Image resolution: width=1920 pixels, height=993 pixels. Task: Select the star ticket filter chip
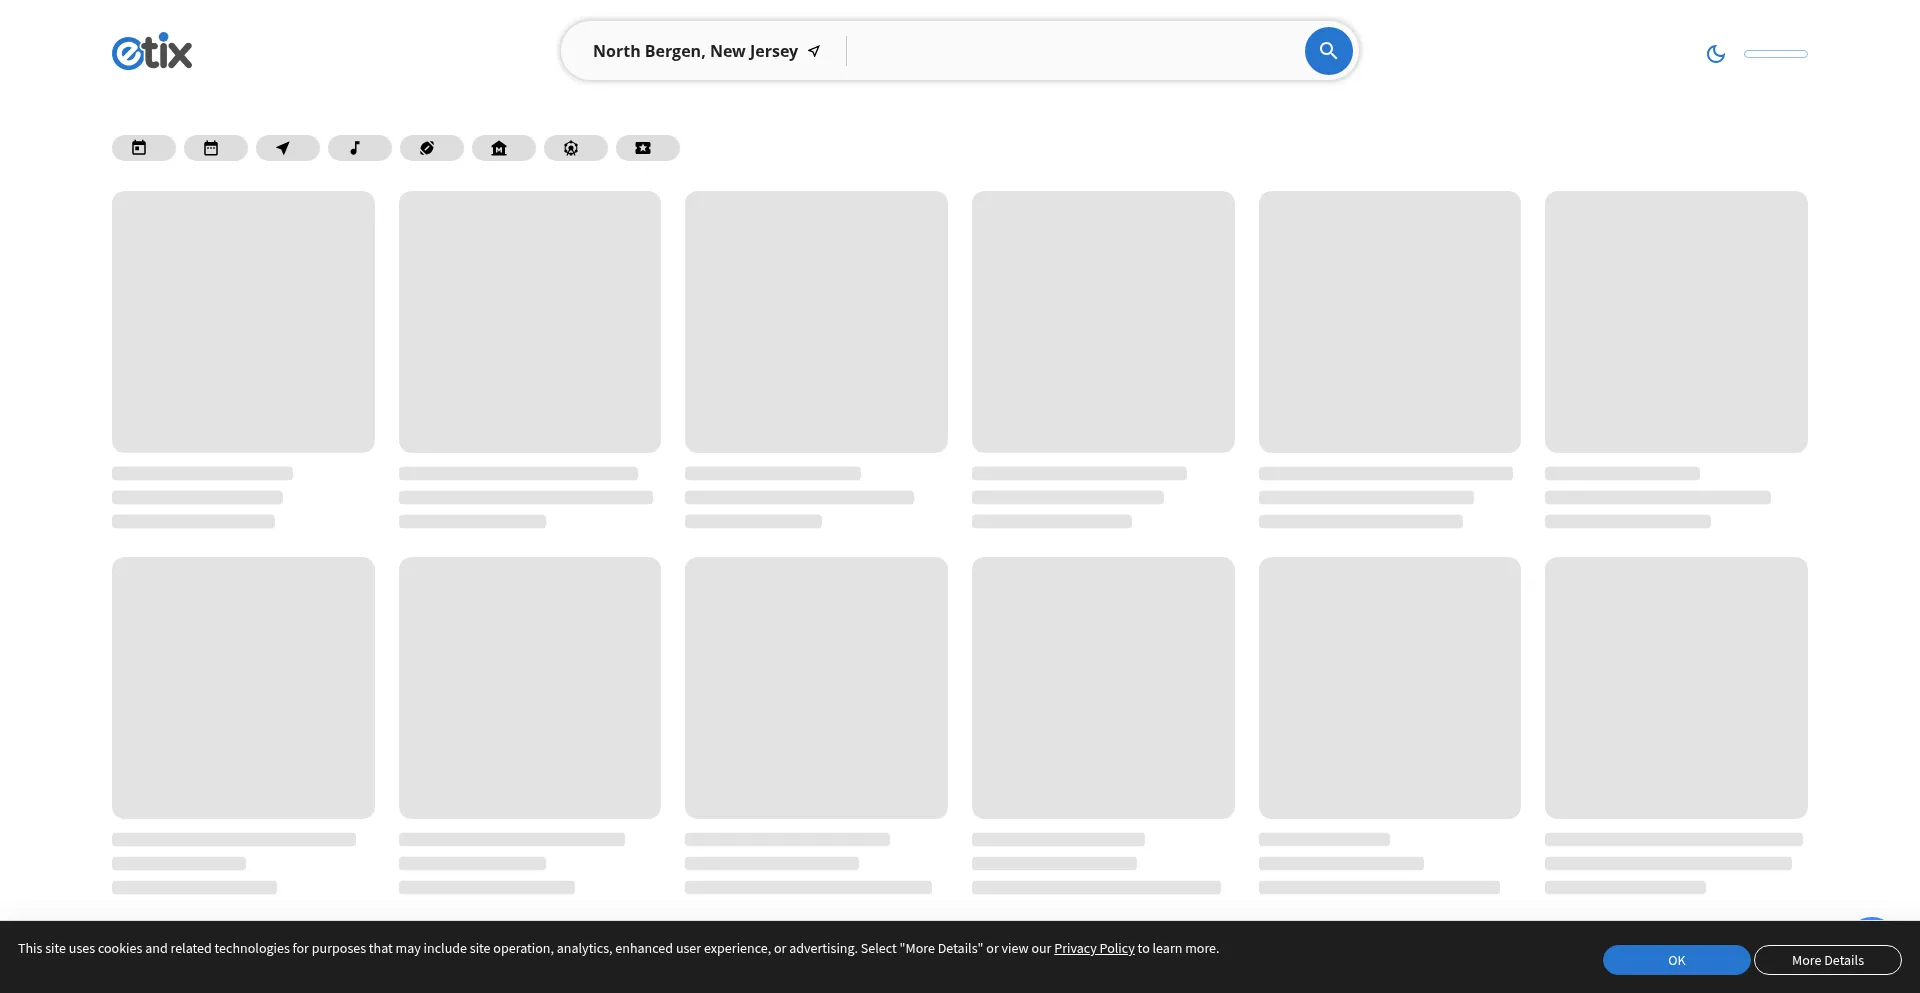click(647, 148)
